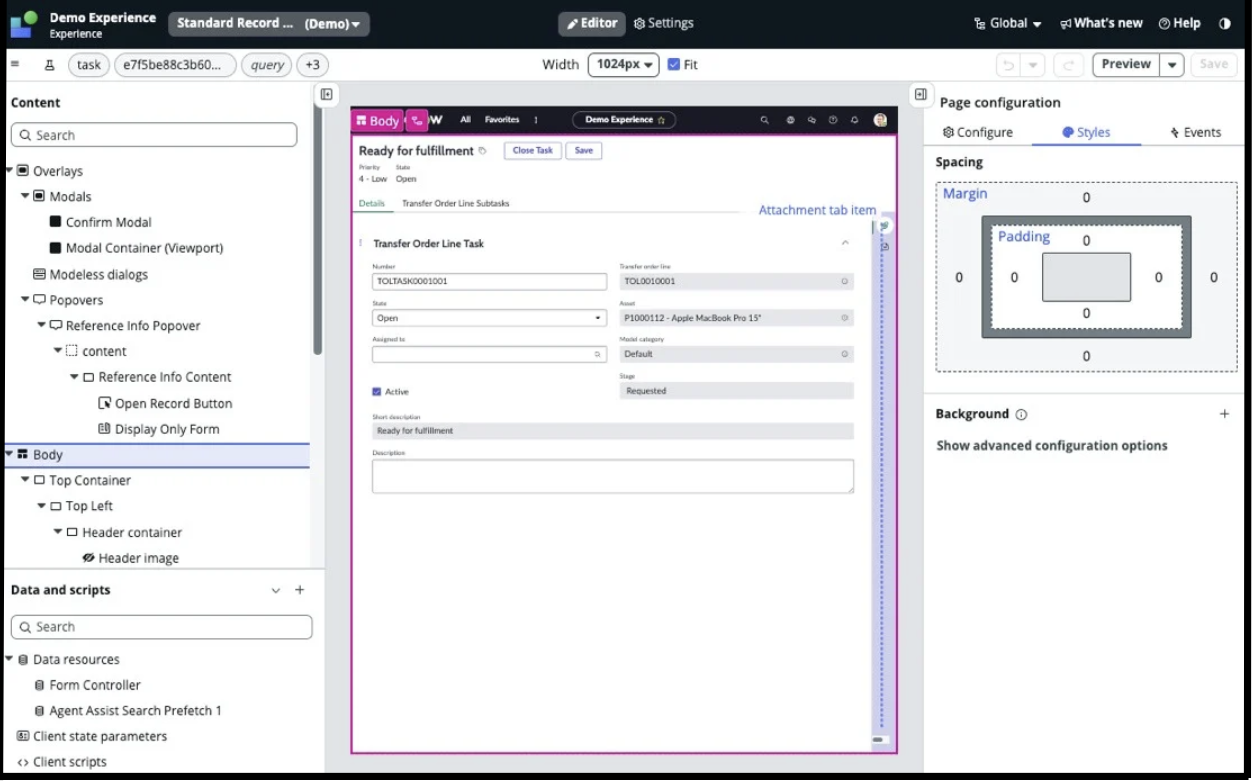Image resolution: width=1252 pixels, height=782 pixels.
Task: Select the search icon in the preview header
Action: pyautogui.click(x=765, y=120)
